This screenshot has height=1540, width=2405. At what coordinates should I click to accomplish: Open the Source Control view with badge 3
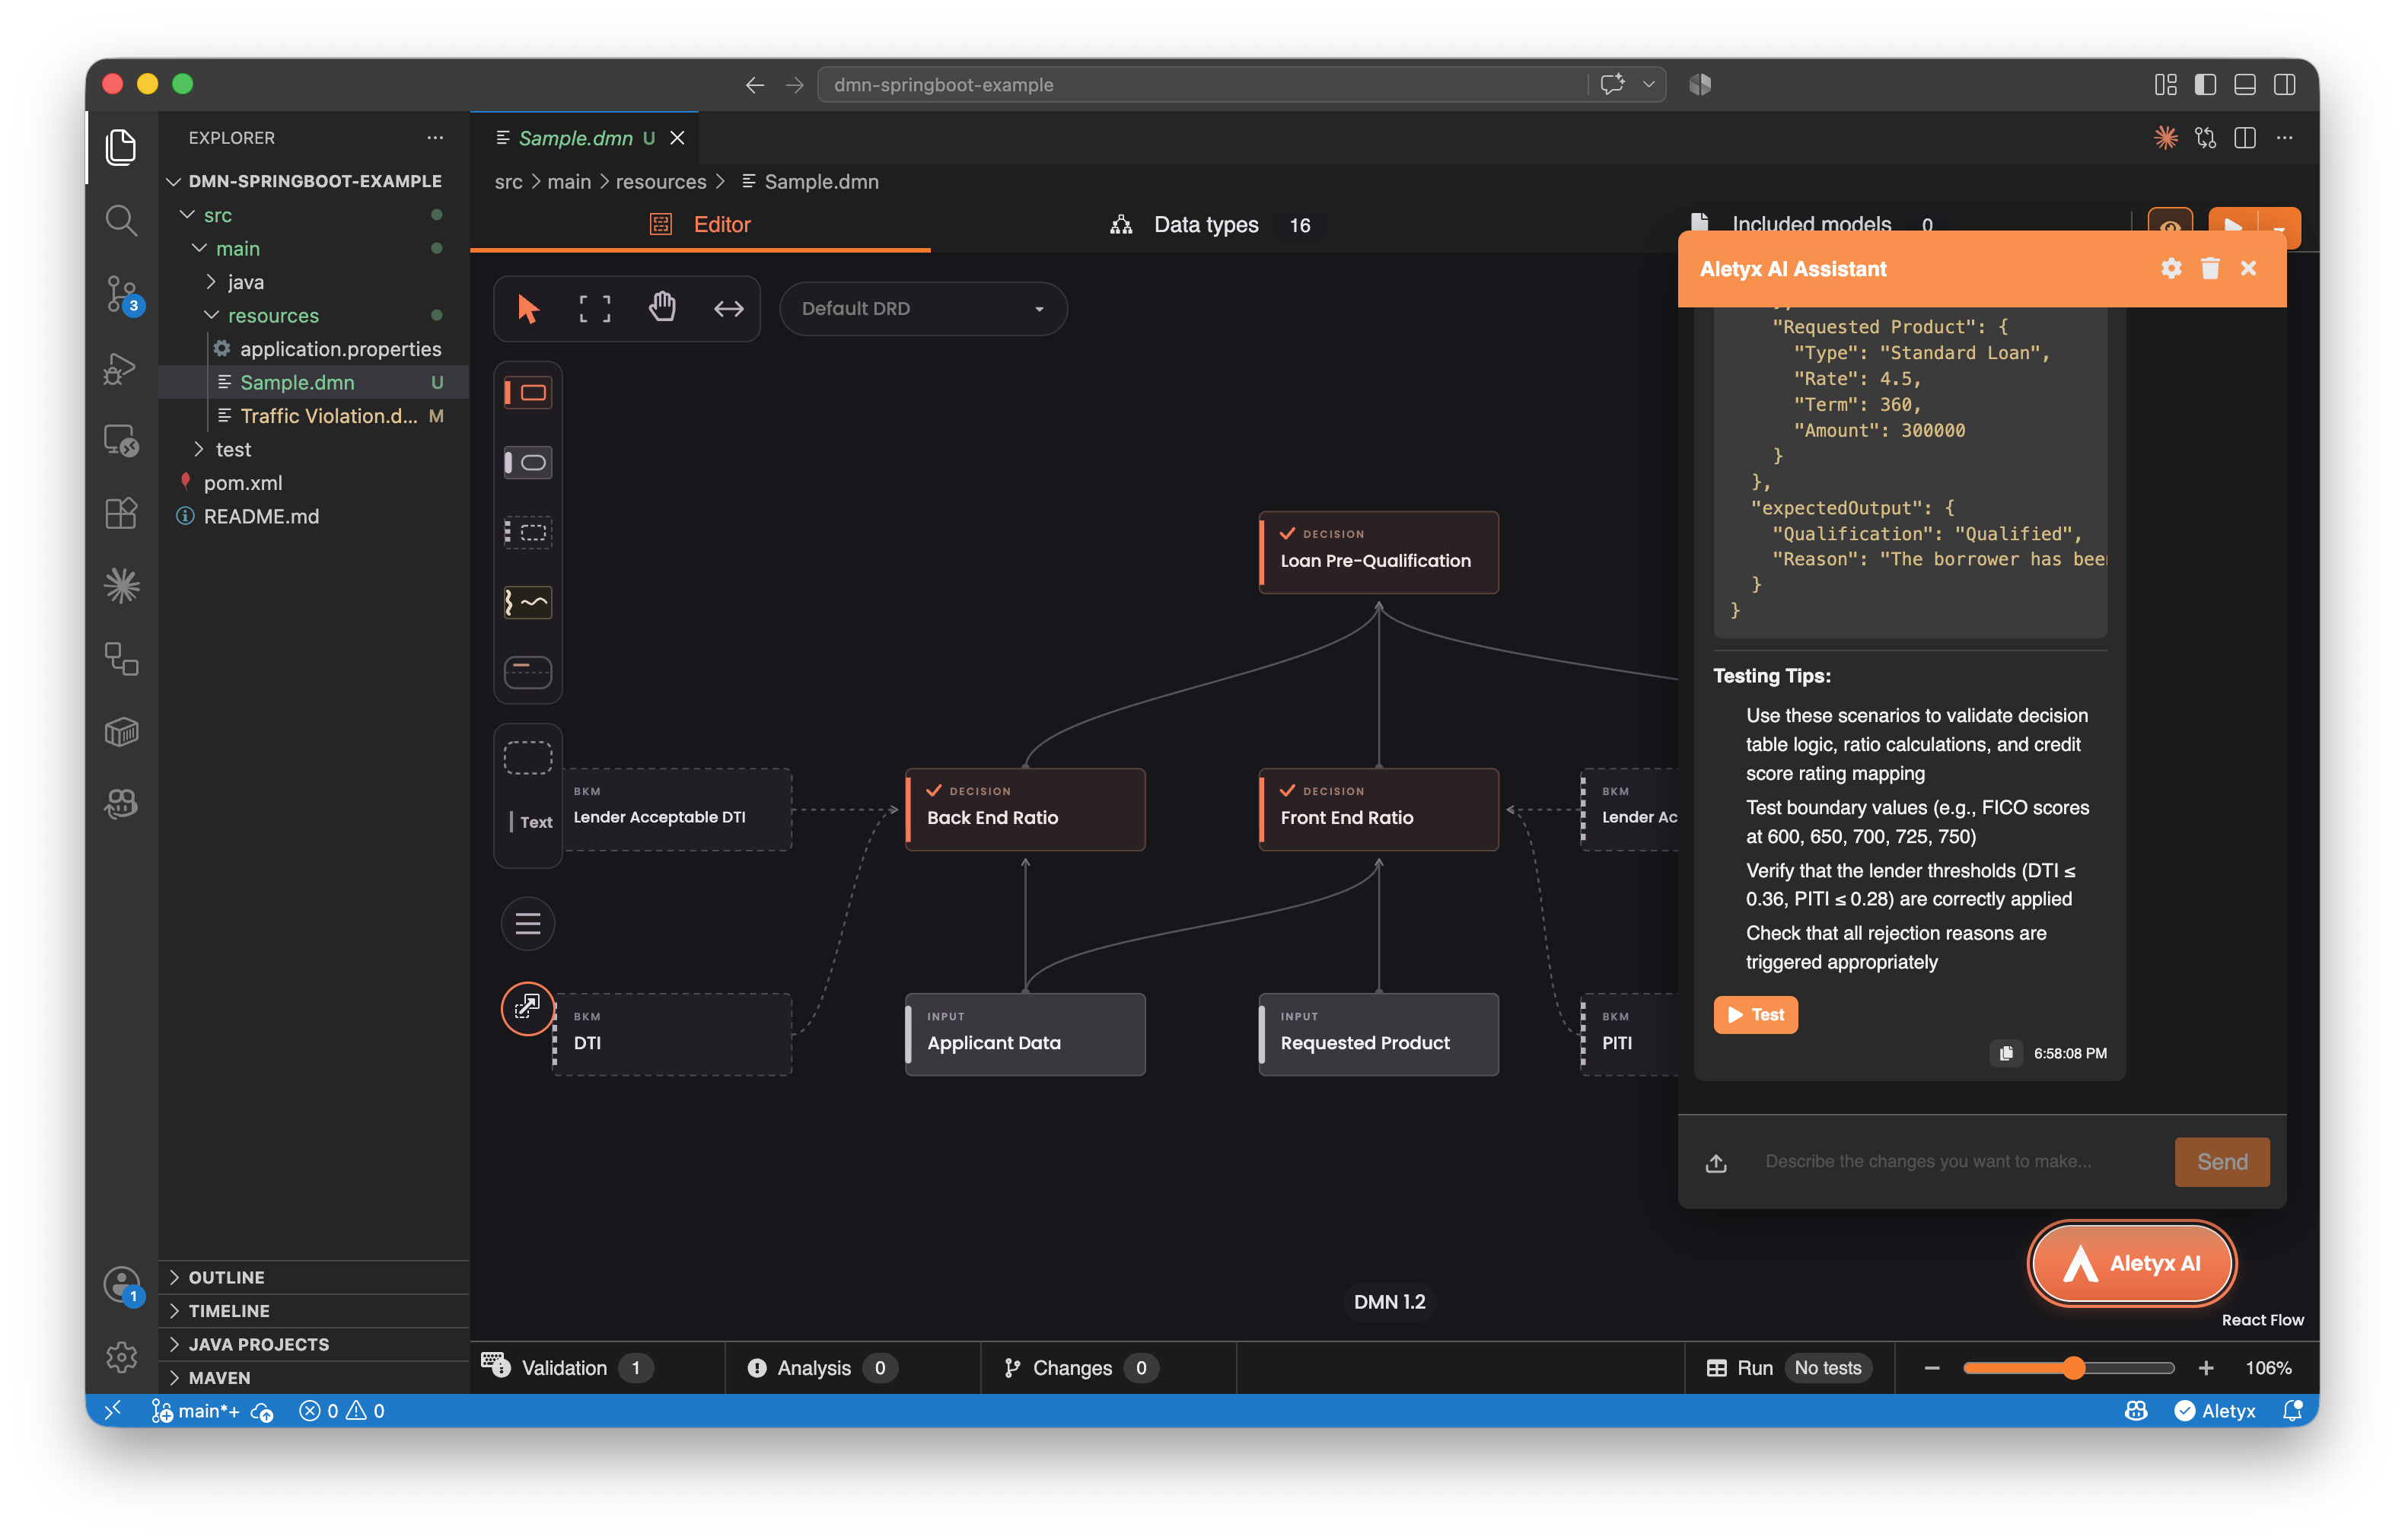click(121, 294)
